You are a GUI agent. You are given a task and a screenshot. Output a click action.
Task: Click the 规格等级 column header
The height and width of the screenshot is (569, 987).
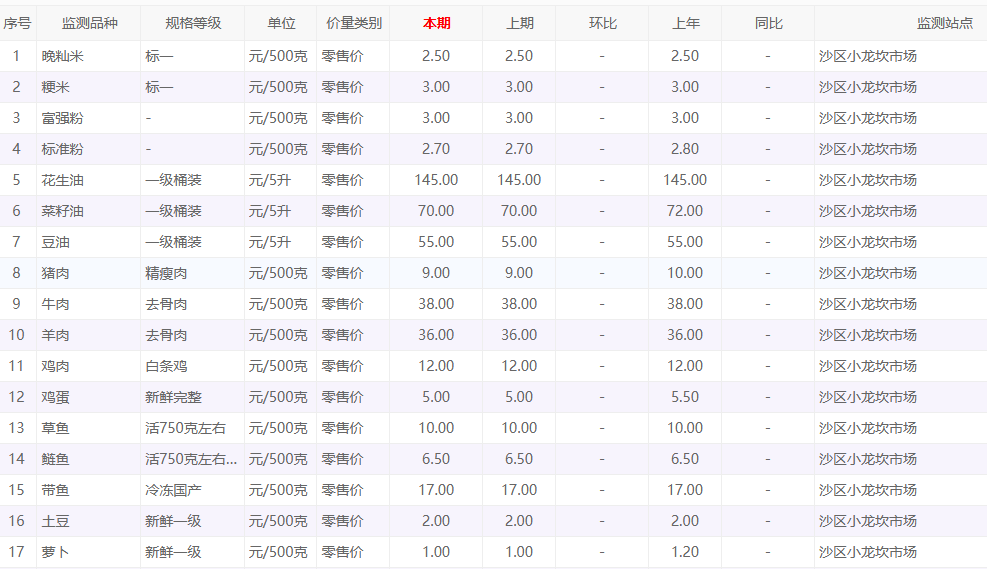pos(193,23)
